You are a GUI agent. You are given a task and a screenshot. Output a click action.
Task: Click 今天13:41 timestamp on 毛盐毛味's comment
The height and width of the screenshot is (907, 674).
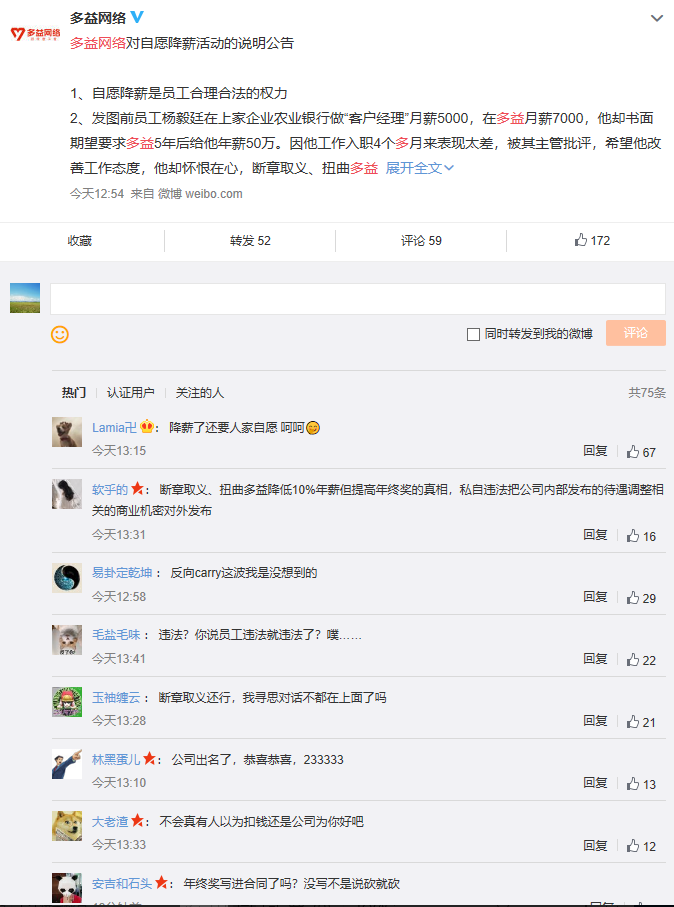[119, 658]
